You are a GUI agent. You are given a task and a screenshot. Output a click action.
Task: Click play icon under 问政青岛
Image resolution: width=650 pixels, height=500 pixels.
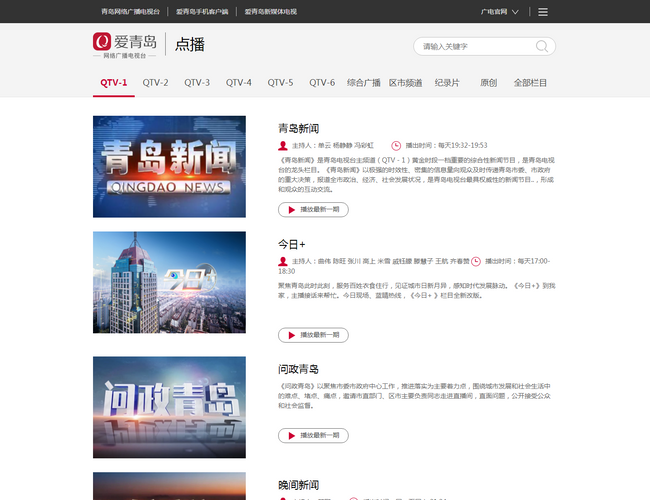pyautogui.click(x=292, y=436)
